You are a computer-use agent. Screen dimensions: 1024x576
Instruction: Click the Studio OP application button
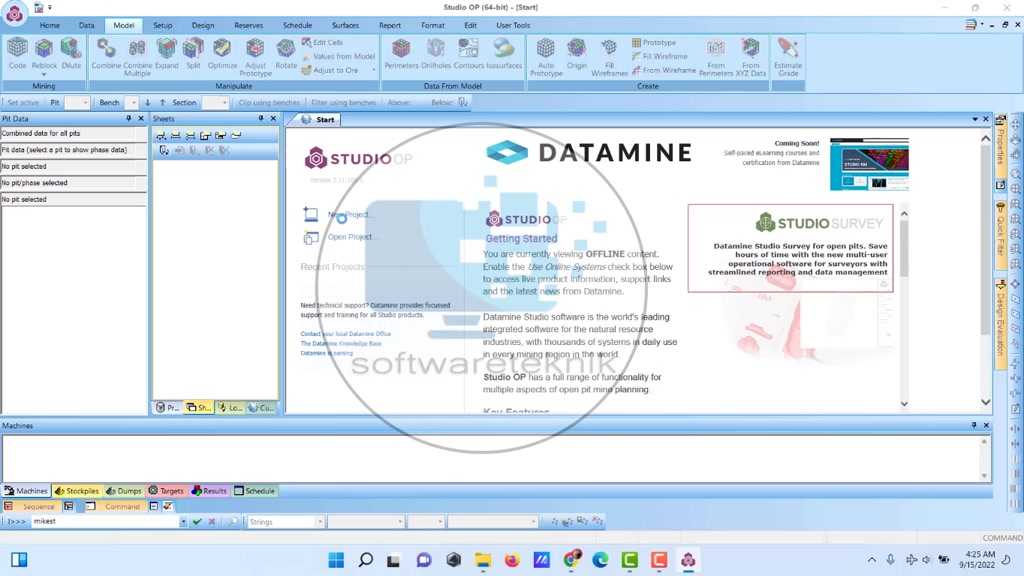(14, 14)
